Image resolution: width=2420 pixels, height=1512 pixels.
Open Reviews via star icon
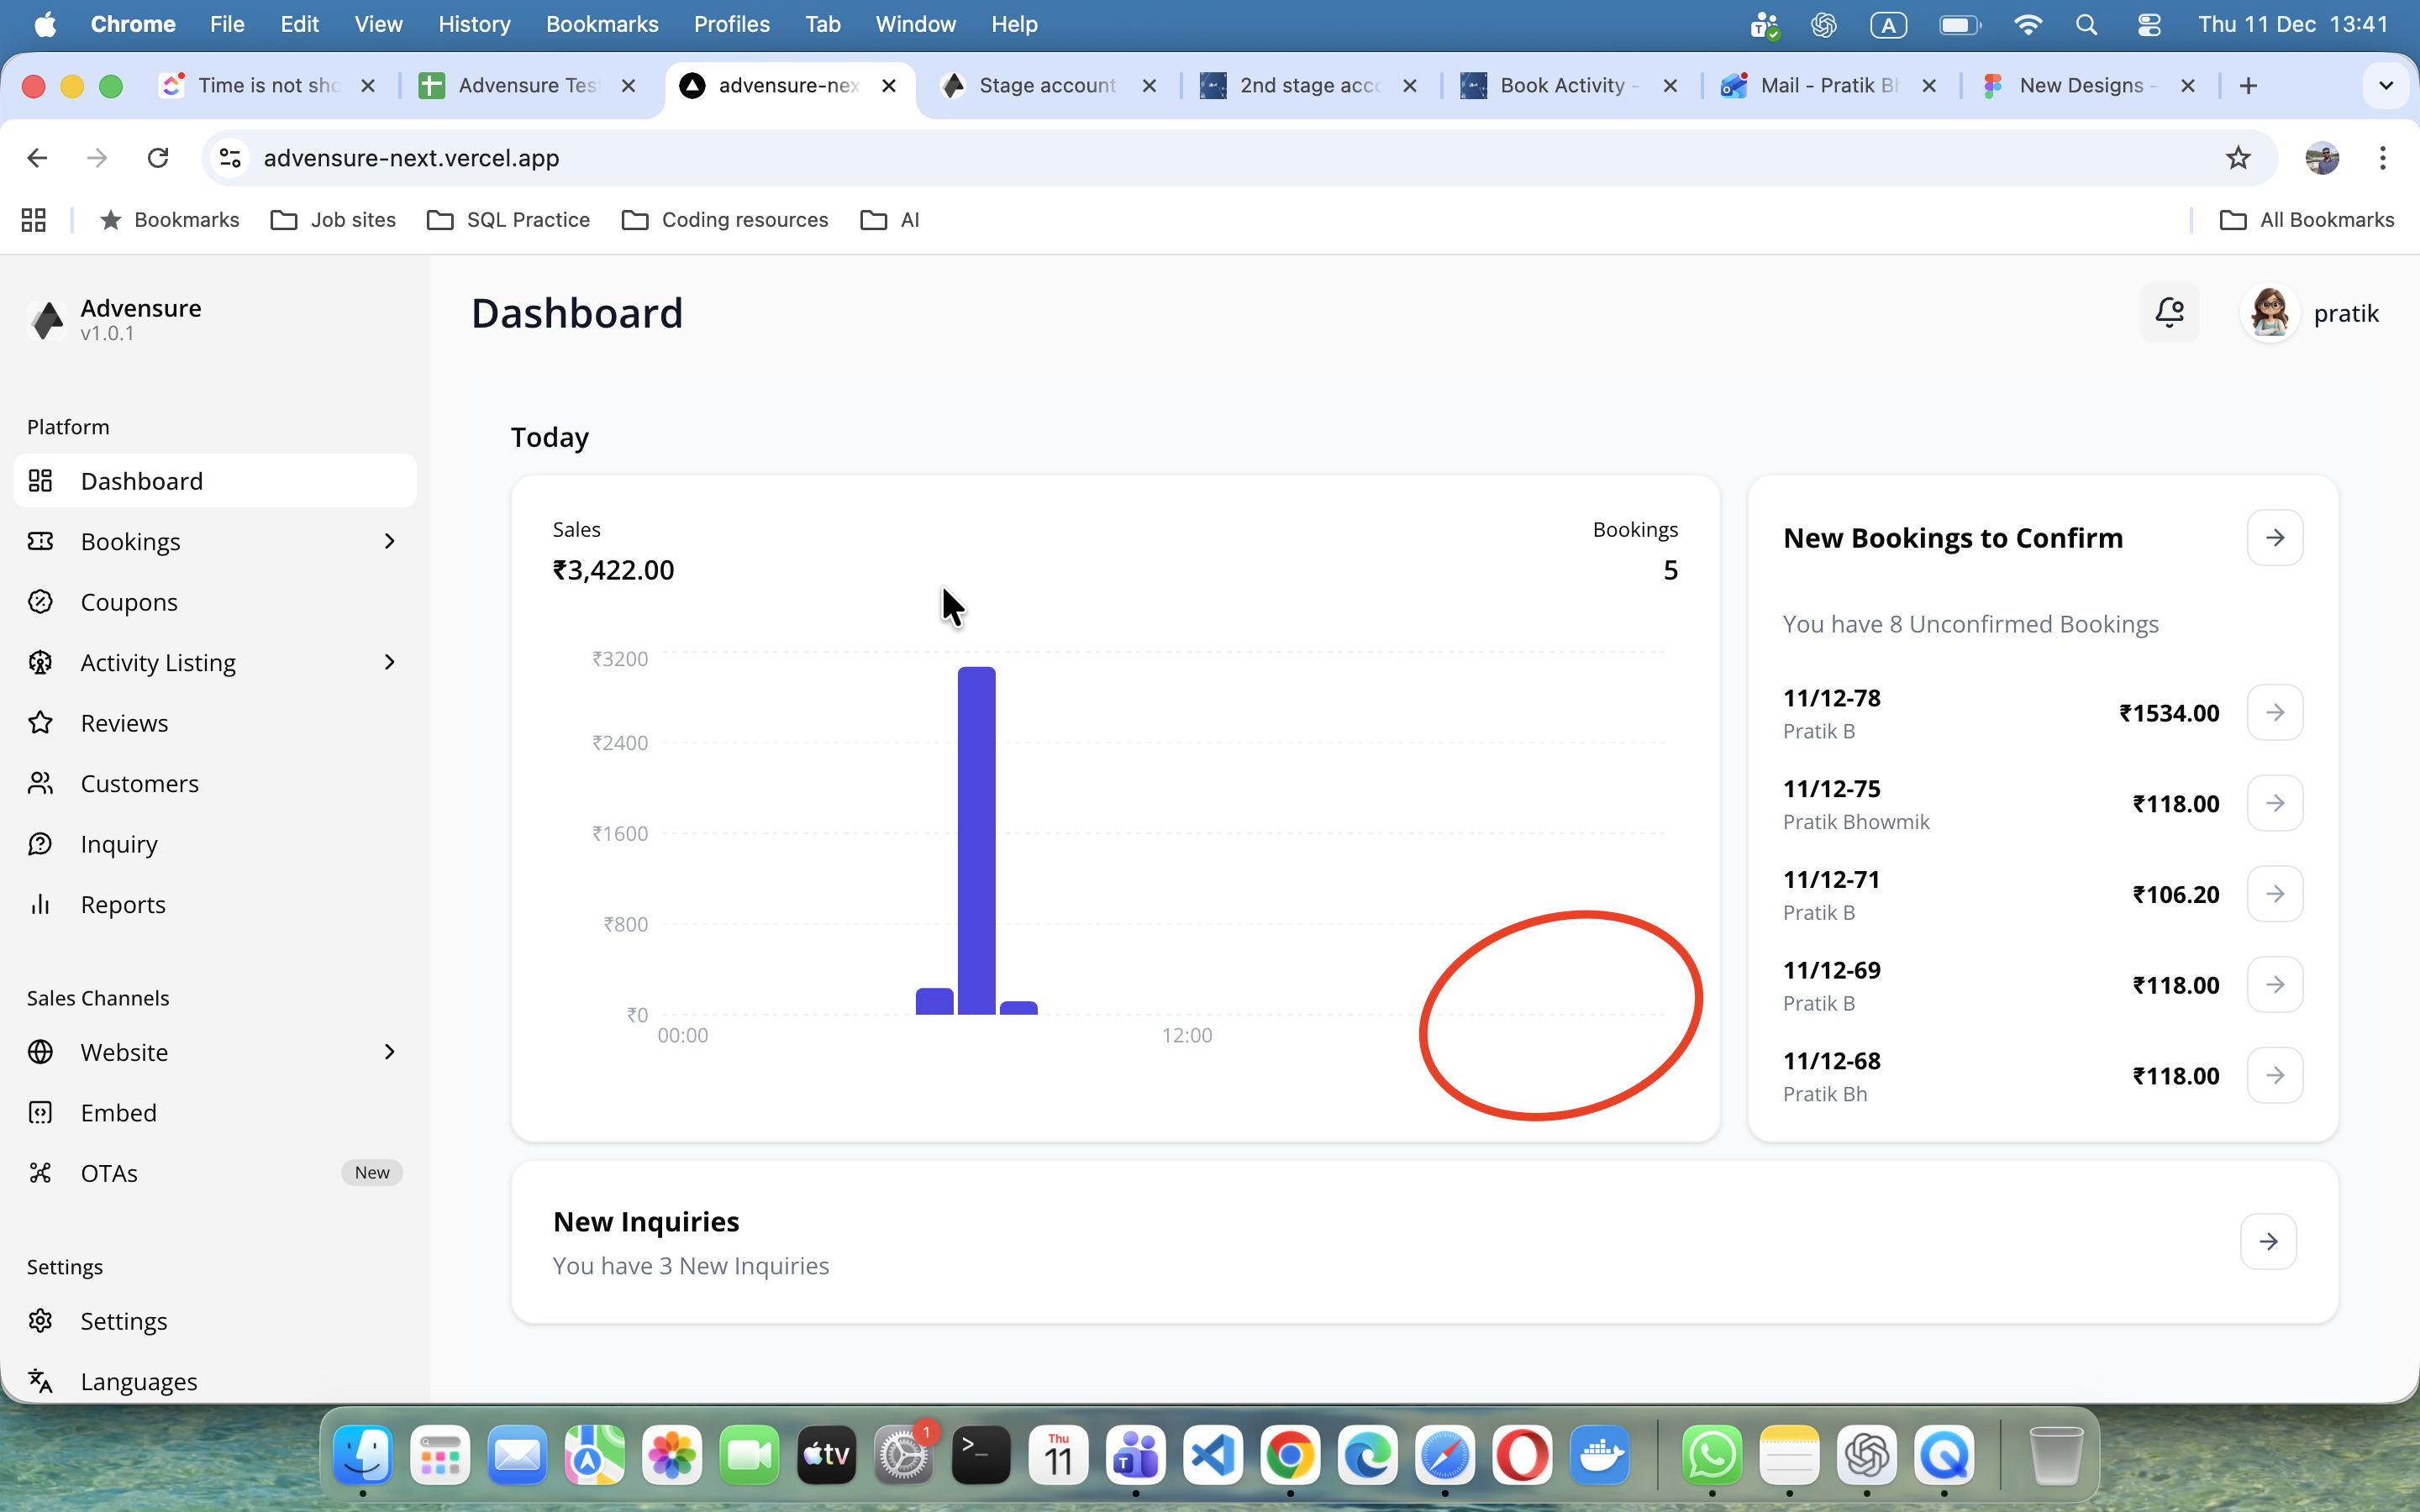(40, 723)
